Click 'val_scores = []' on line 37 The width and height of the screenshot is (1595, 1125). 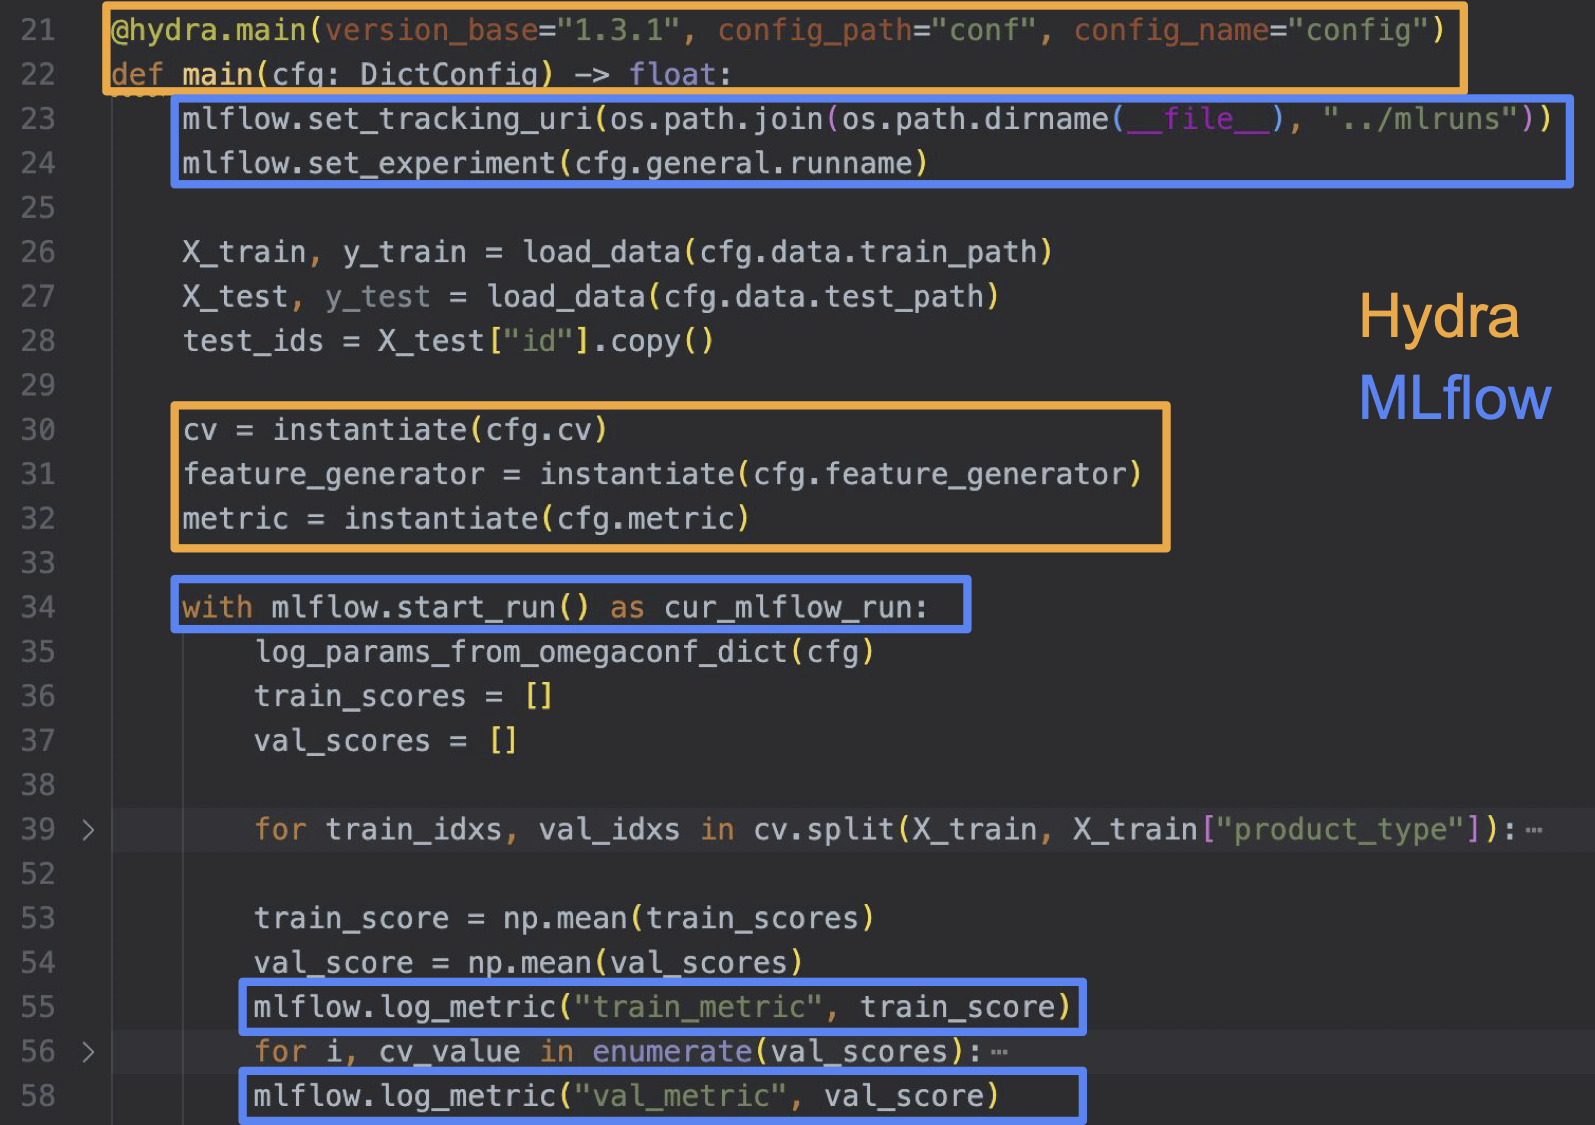click(x=386, y=741)
